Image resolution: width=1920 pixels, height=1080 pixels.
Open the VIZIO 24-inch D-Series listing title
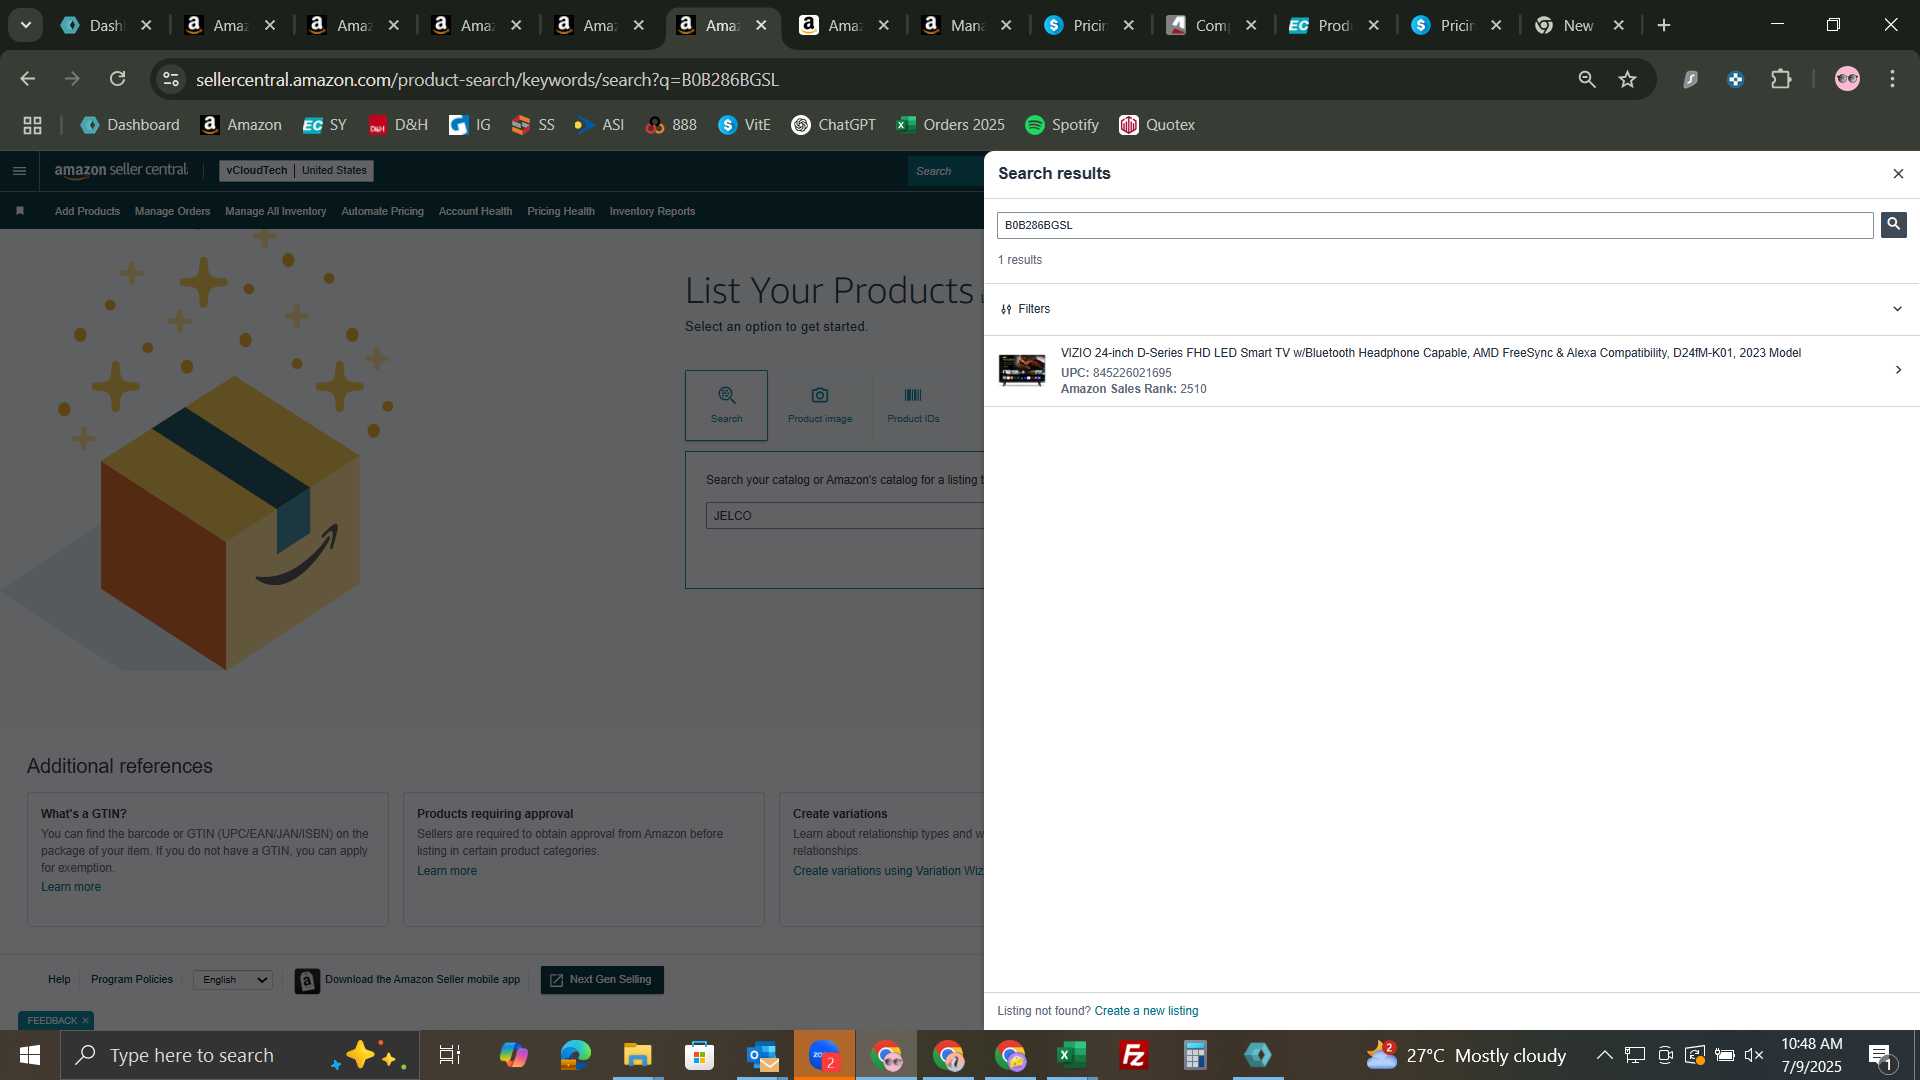pyautogui.click(x=1430, y=353)
